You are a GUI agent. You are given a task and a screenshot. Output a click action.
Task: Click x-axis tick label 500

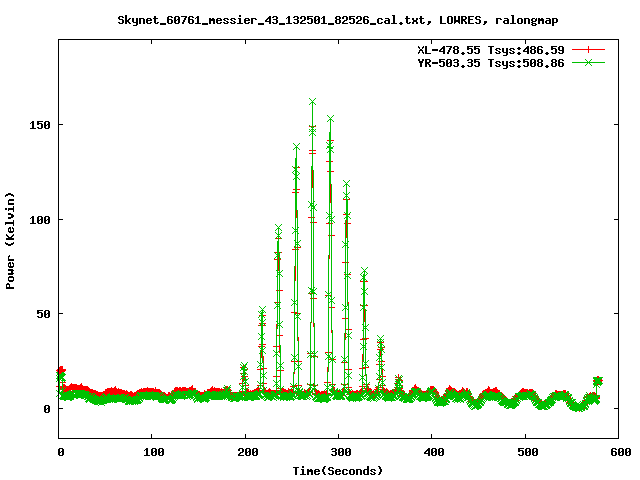click(x=528, y=452)
